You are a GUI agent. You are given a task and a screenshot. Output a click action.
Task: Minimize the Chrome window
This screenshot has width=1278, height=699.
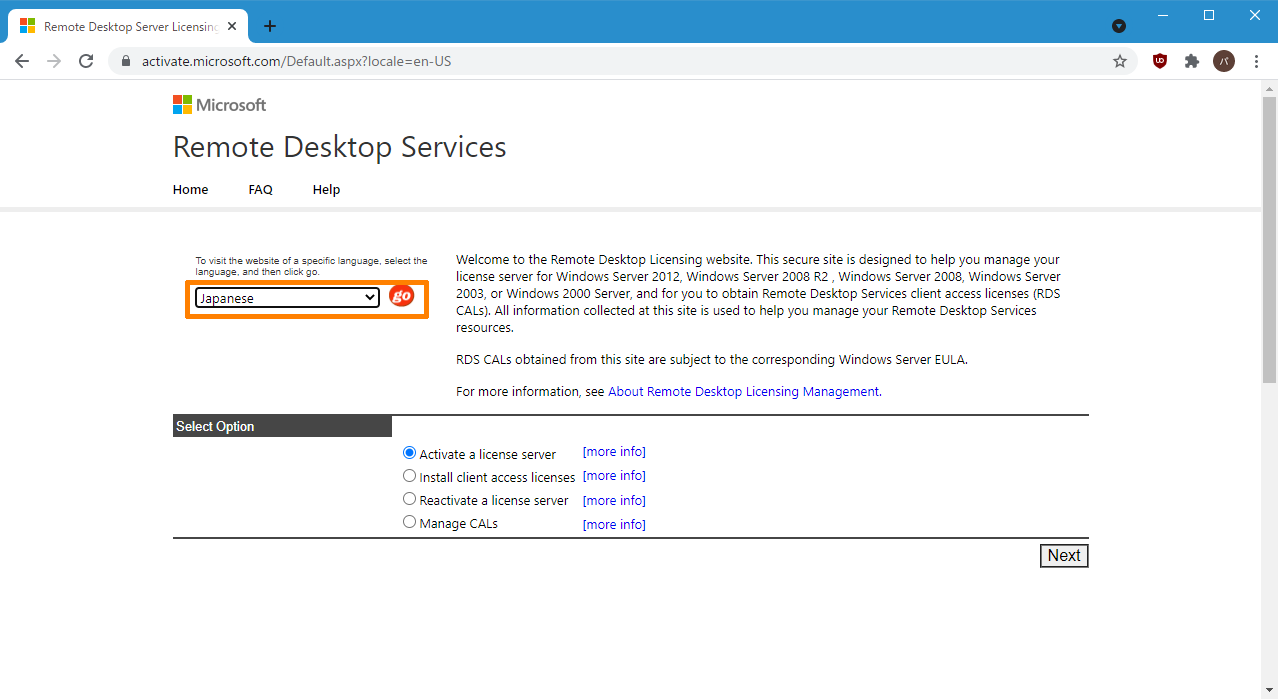1162,15
